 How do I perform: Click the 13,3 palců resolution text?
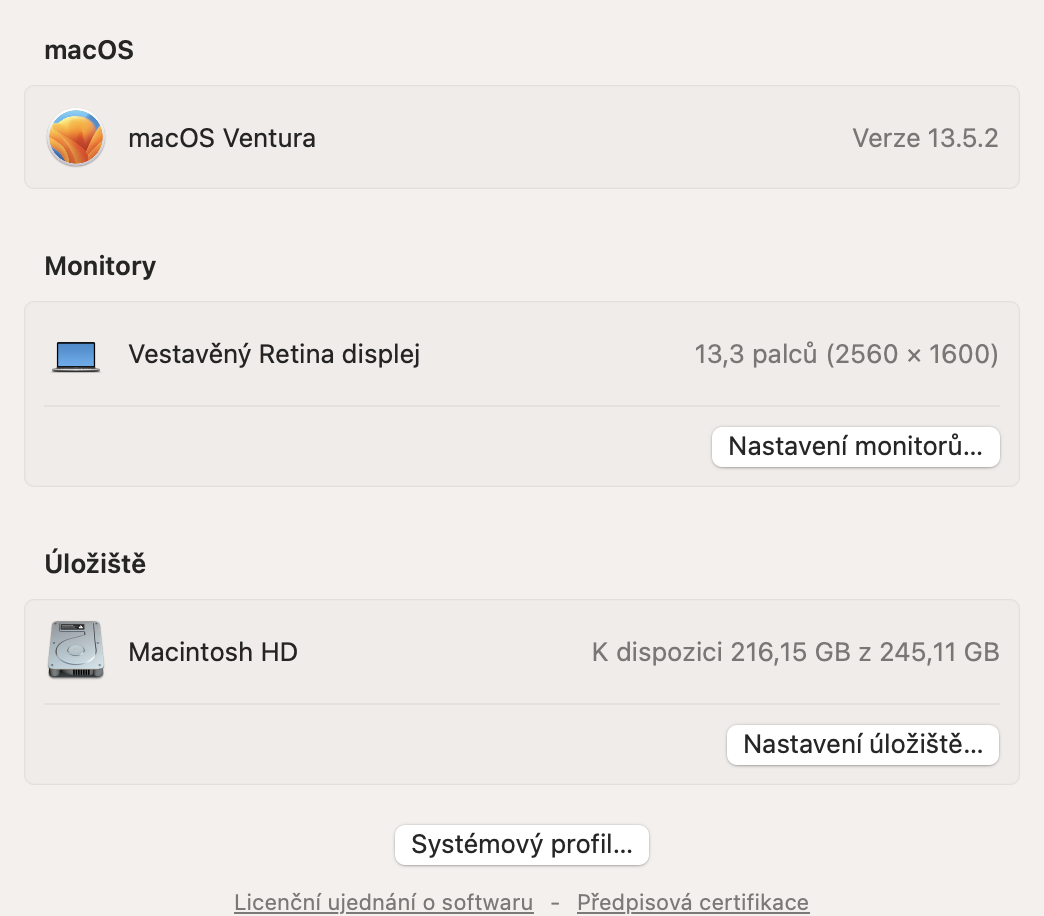(846, 354)
